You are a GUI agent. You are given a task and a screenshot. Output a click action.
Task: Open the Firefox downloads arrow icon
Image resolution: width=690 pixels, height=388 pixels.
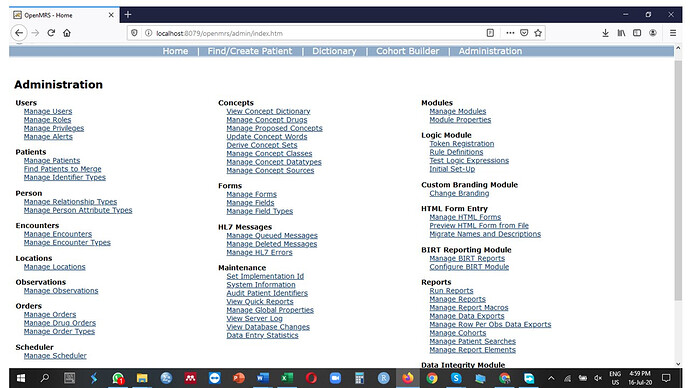coord(606,33)
